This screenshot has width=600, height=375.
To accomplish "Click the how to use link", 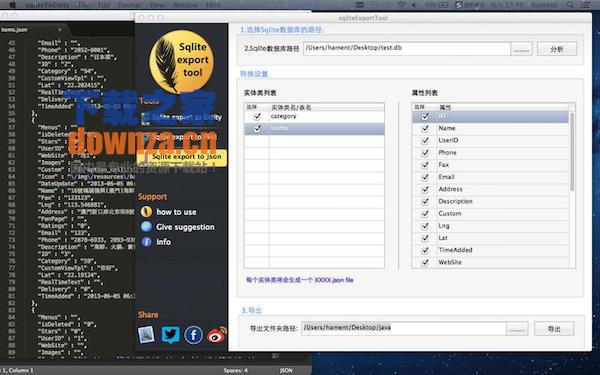I will (176, 212).
